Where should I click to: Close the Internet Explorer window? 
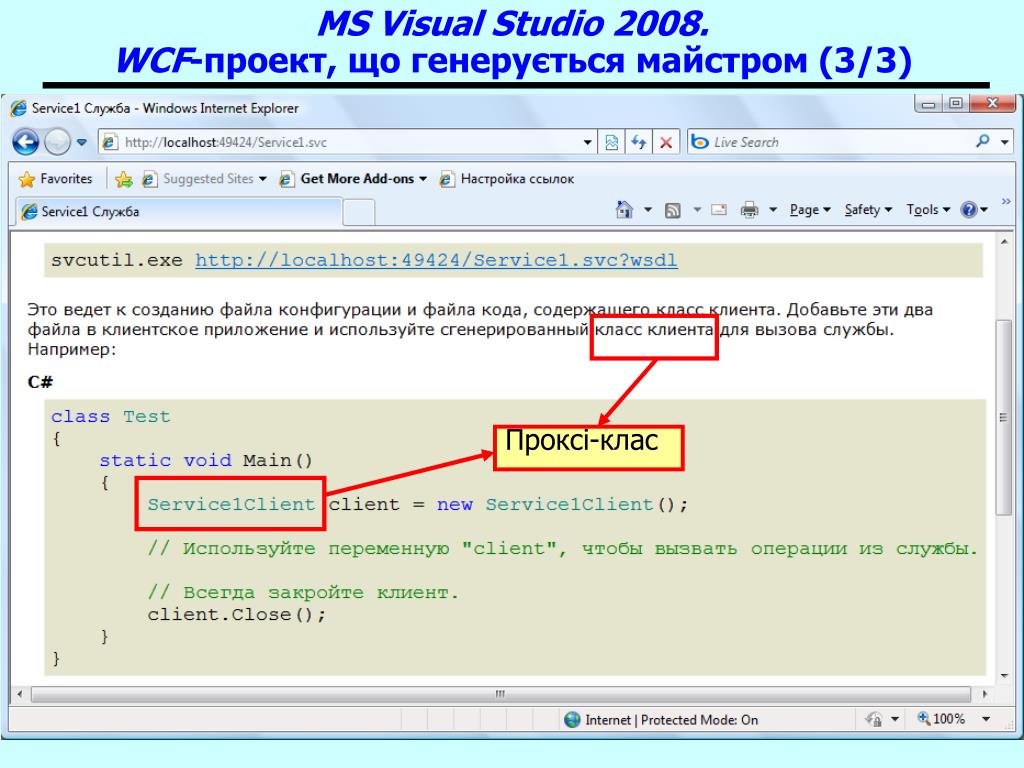[992, 103]
